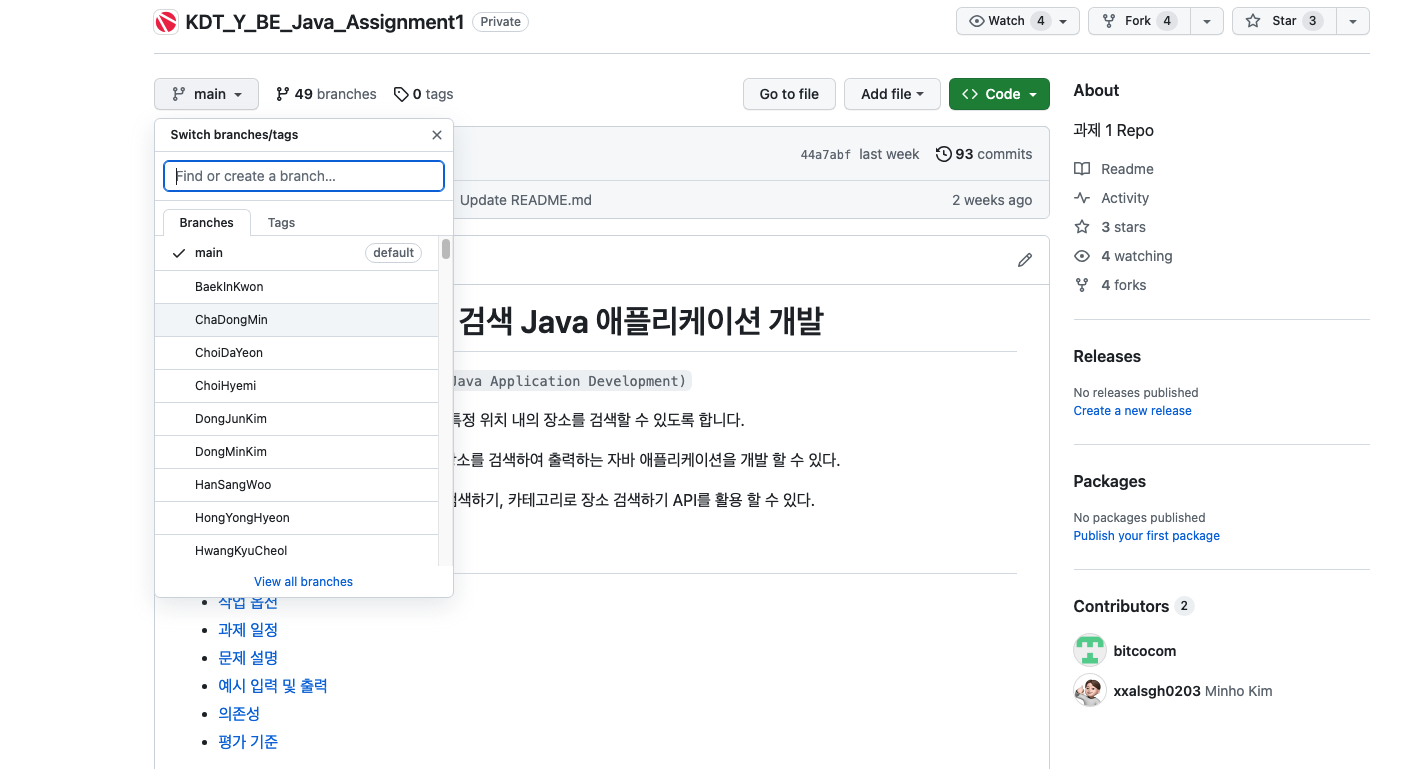
Task: Close the Switch branches/tags popup
Action: point(437,135)
